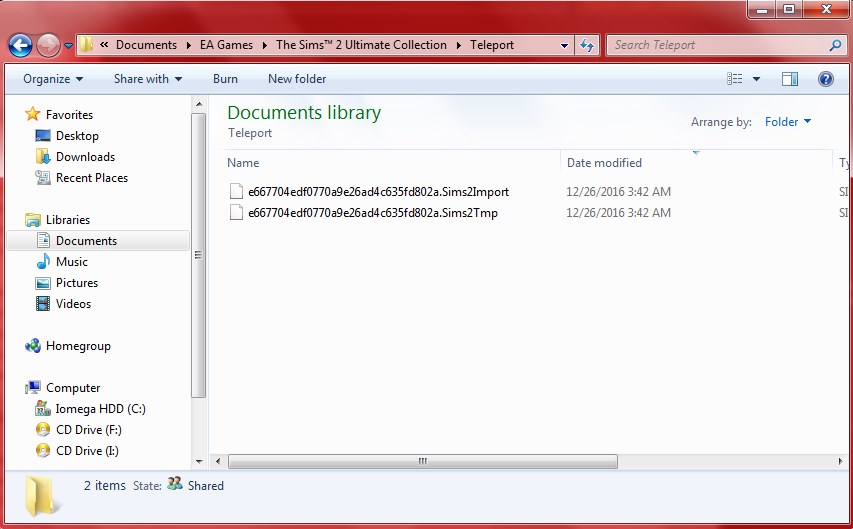The image size is (853, 529).
Task: Select Libraries in the navigation pane
Action: click(x=68, y=220)
